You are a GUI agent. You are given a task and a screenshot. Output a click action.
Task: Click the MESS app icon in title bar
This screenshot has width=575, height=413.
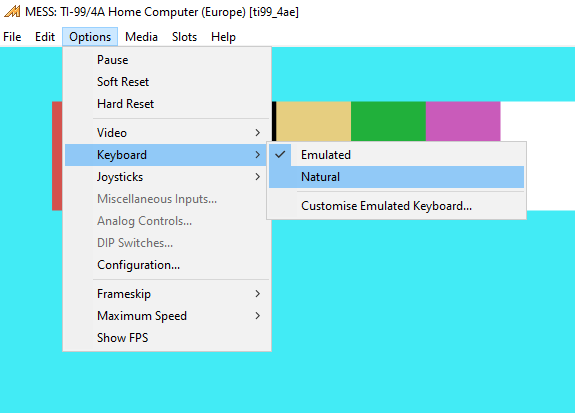coord(12,12)
